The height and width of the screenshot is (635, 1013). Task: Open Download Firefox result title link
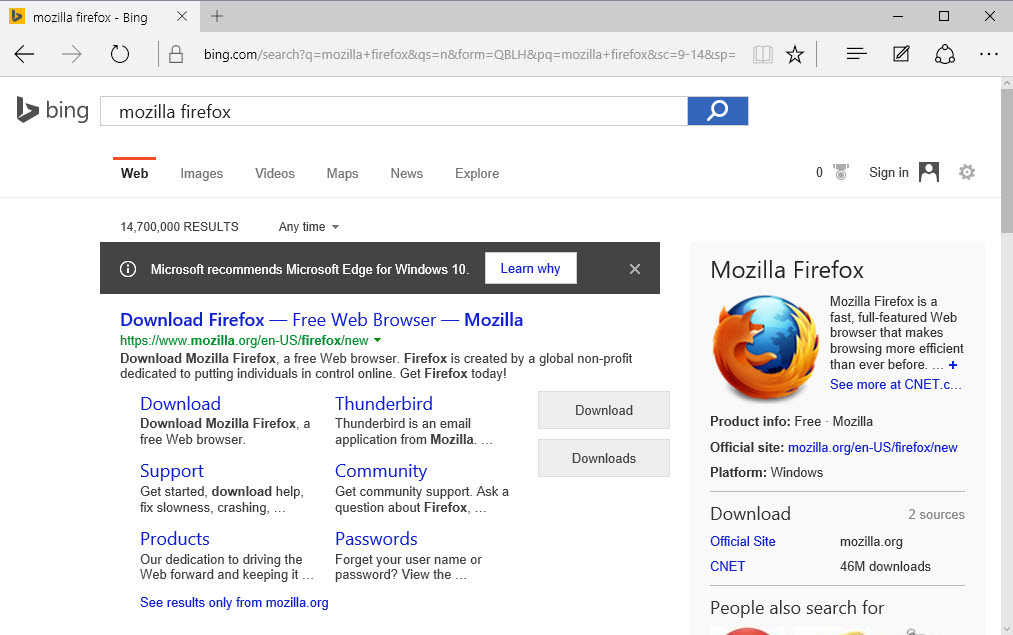[x=322, y=320]
